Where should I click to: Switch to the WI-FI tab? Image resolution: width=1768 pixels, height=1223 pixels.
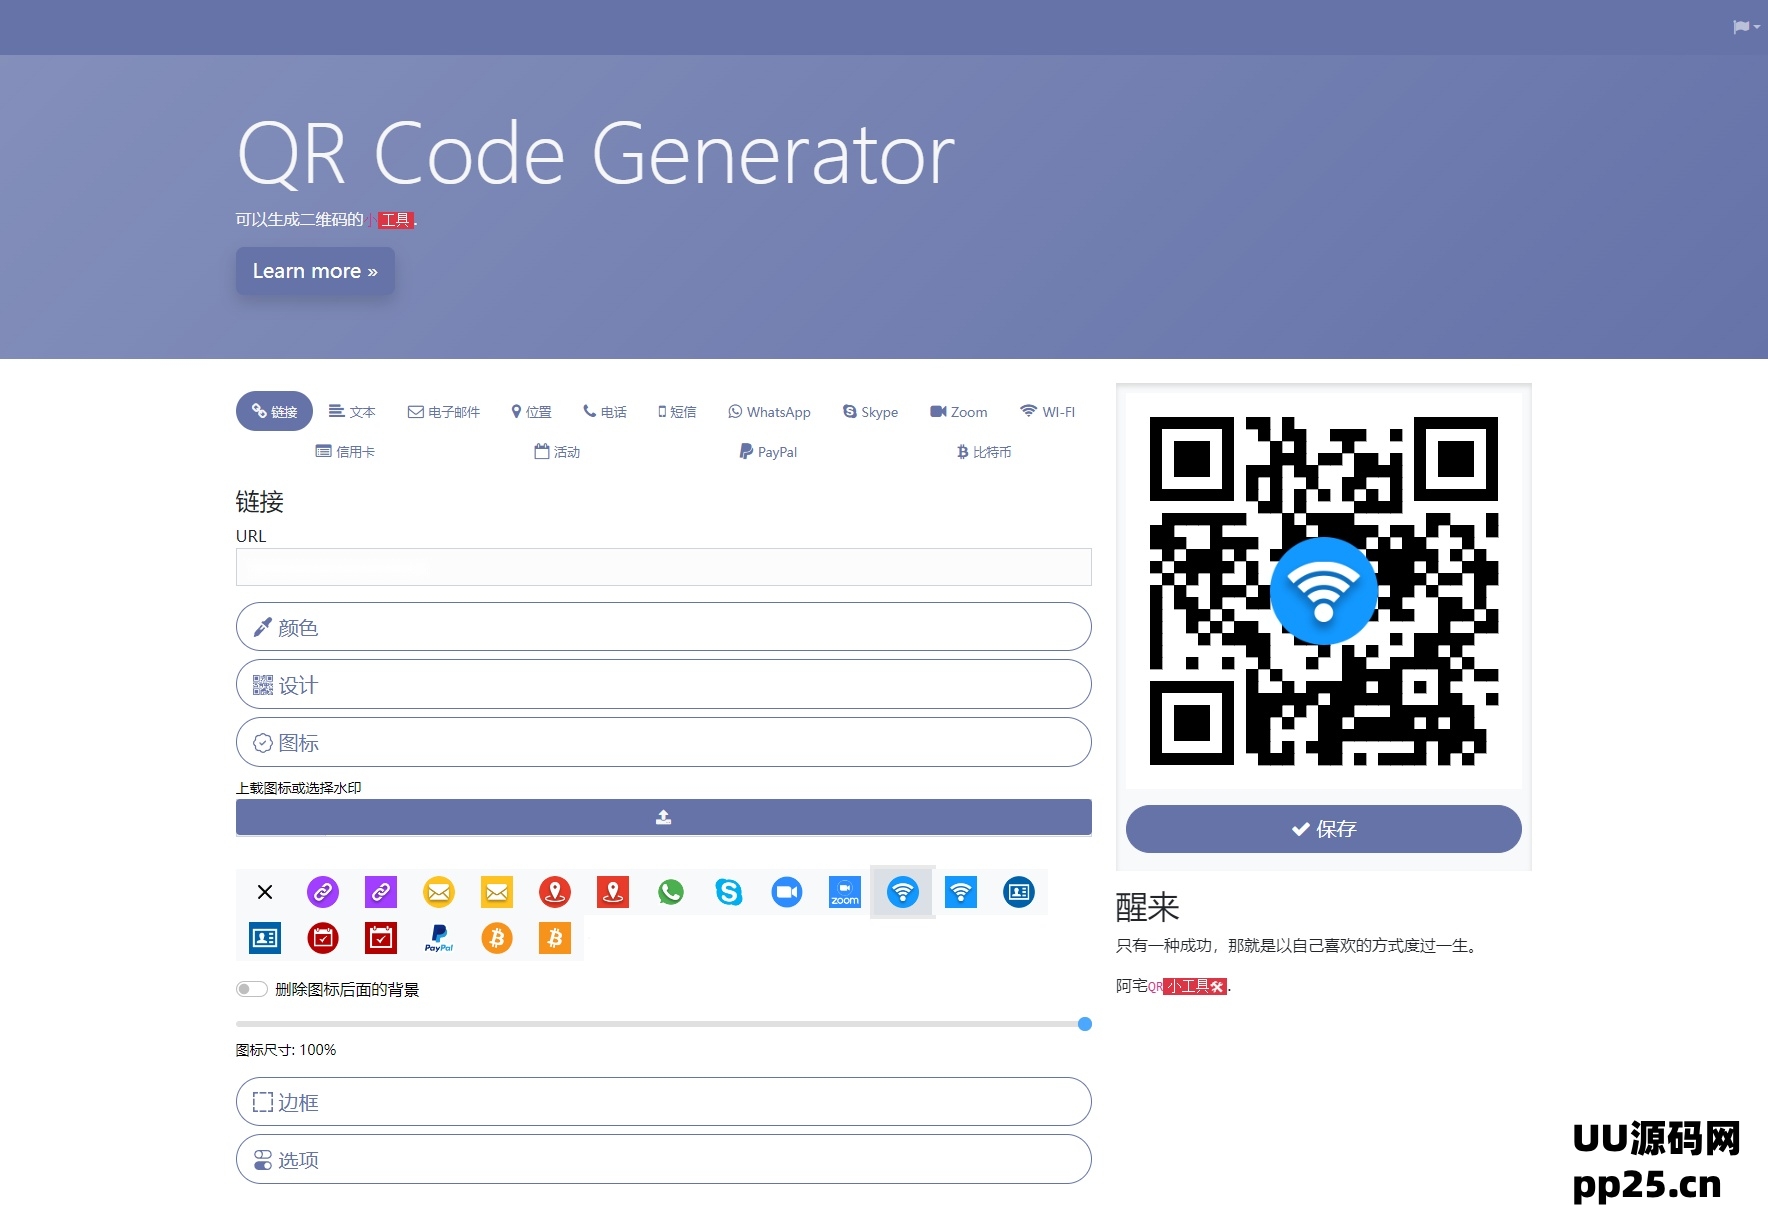1047,412
